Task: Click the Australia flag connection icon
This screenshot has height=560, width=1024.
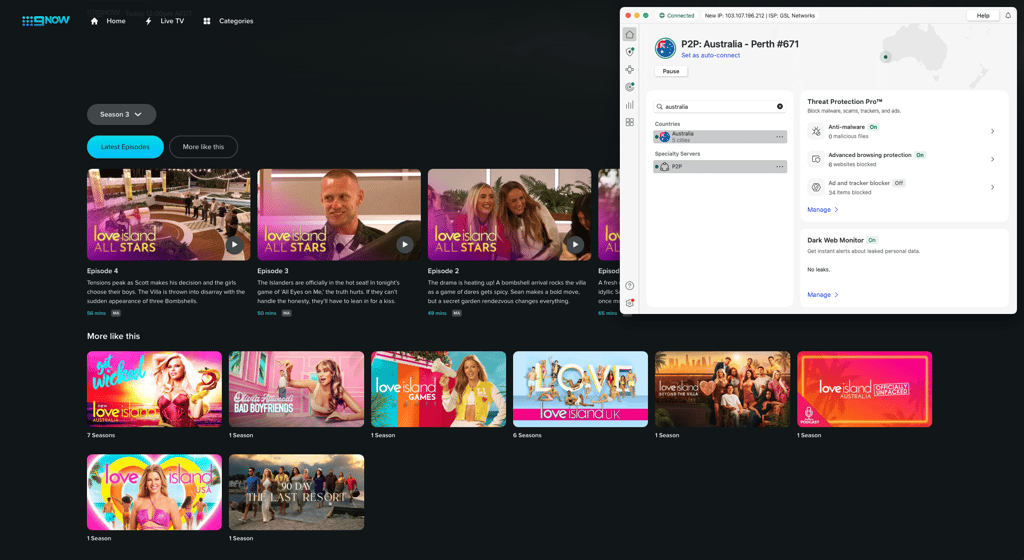Action: pyautogui.click(x=665, y=48)
